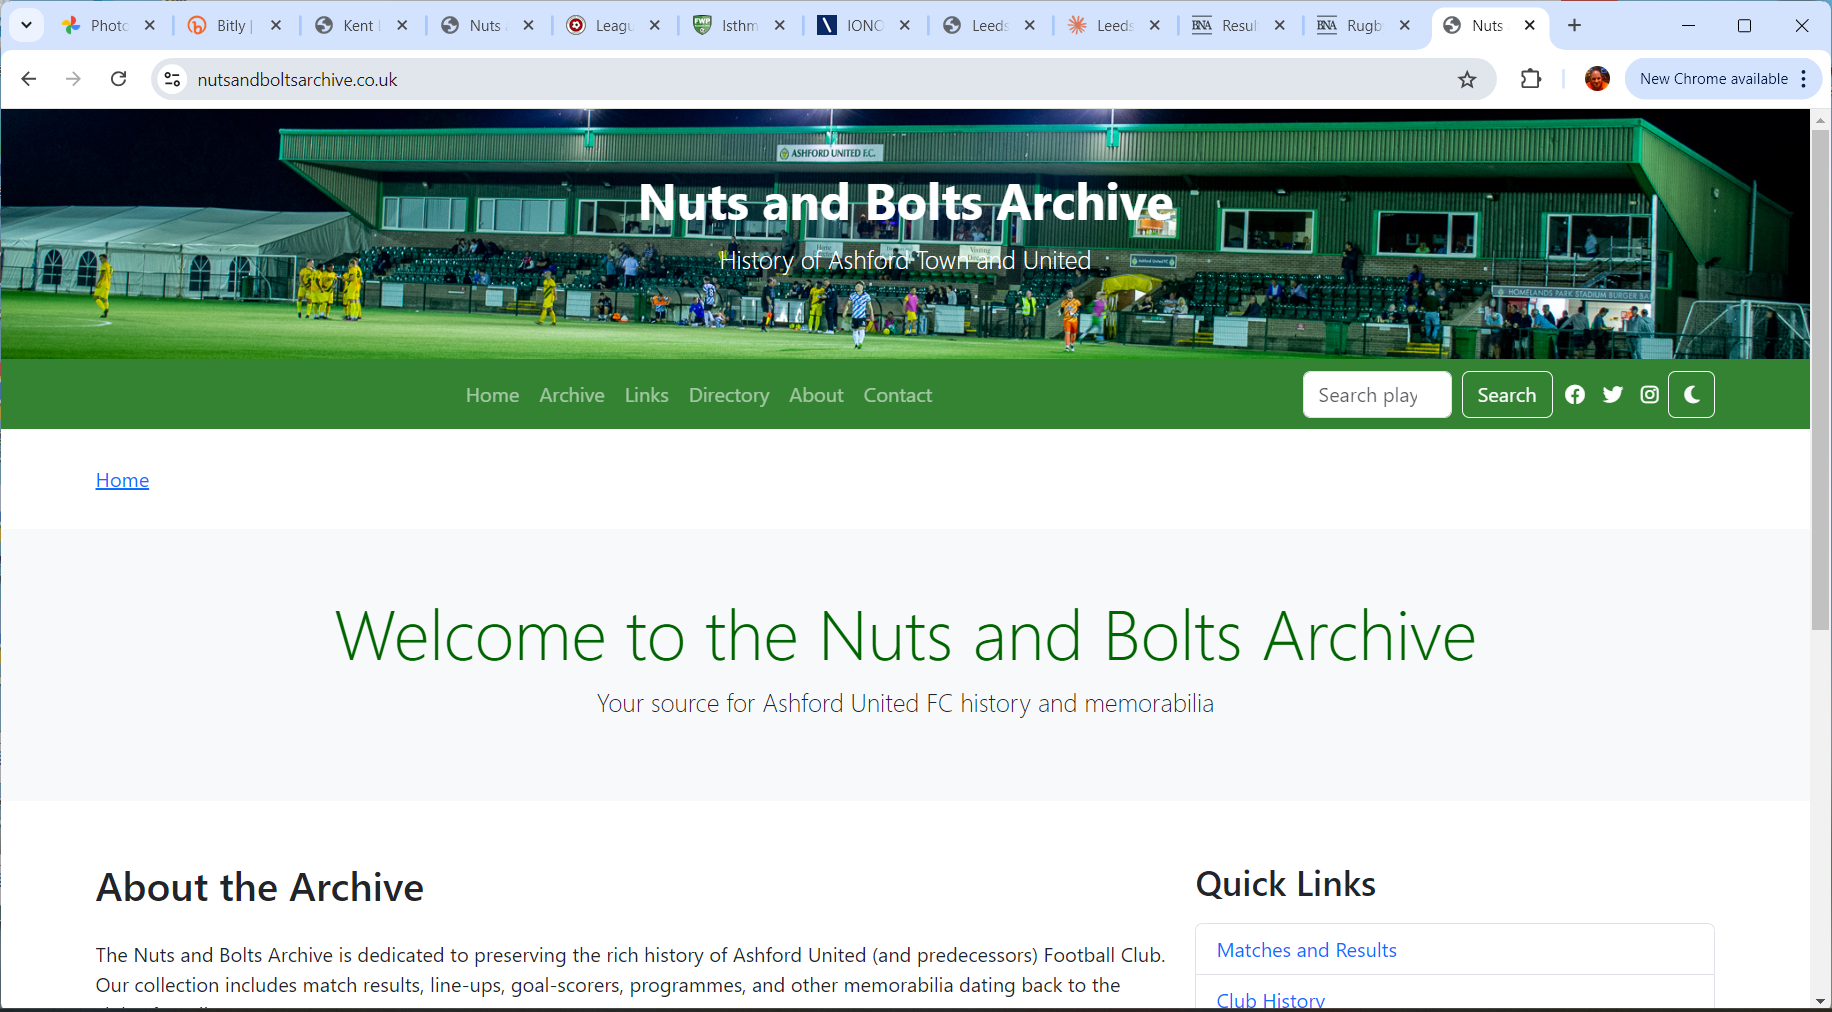The width and height of the screenshot is (1832, 1012).
Task: Open a new browser tab
Action: point(1574,25)
